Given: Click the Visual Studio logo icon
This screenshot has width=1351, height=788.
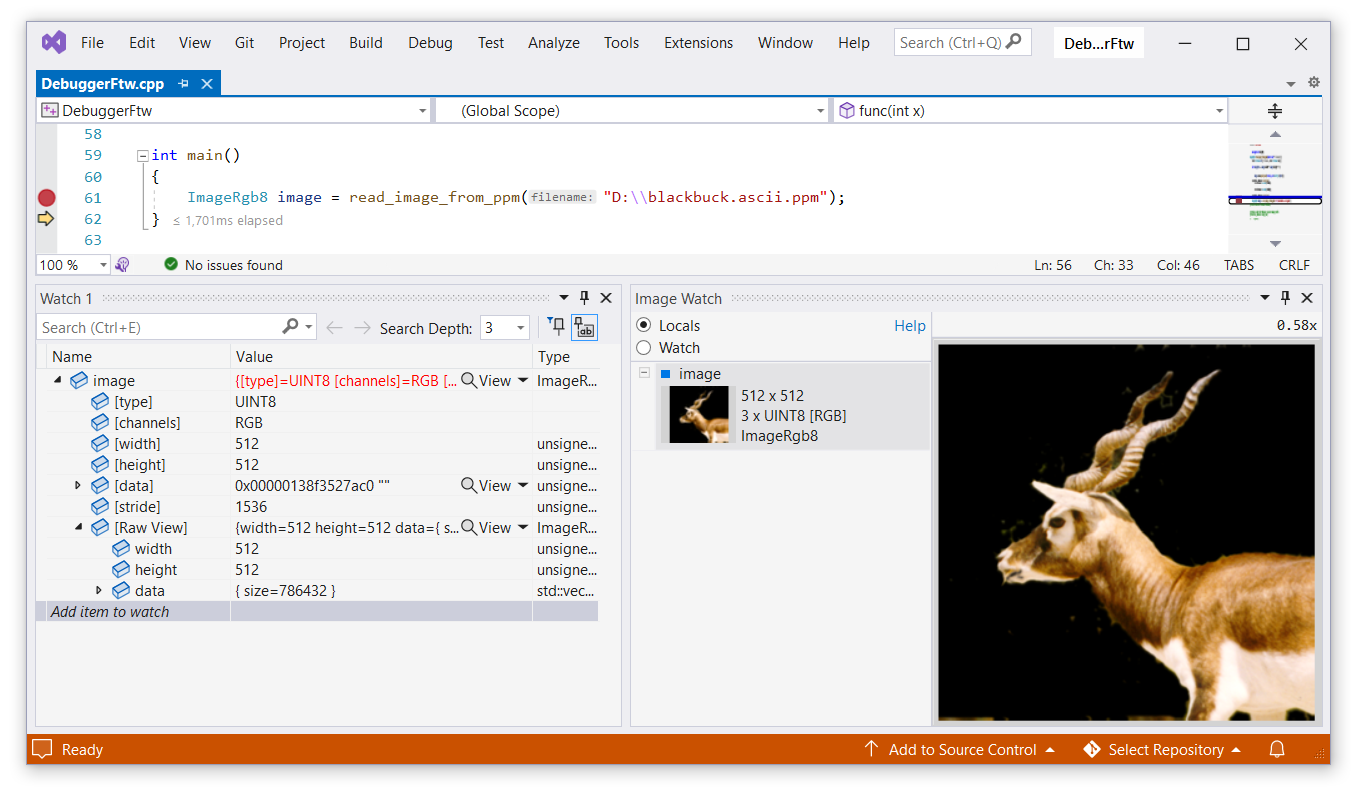Looking at the screenshot, I should [52, 42].
